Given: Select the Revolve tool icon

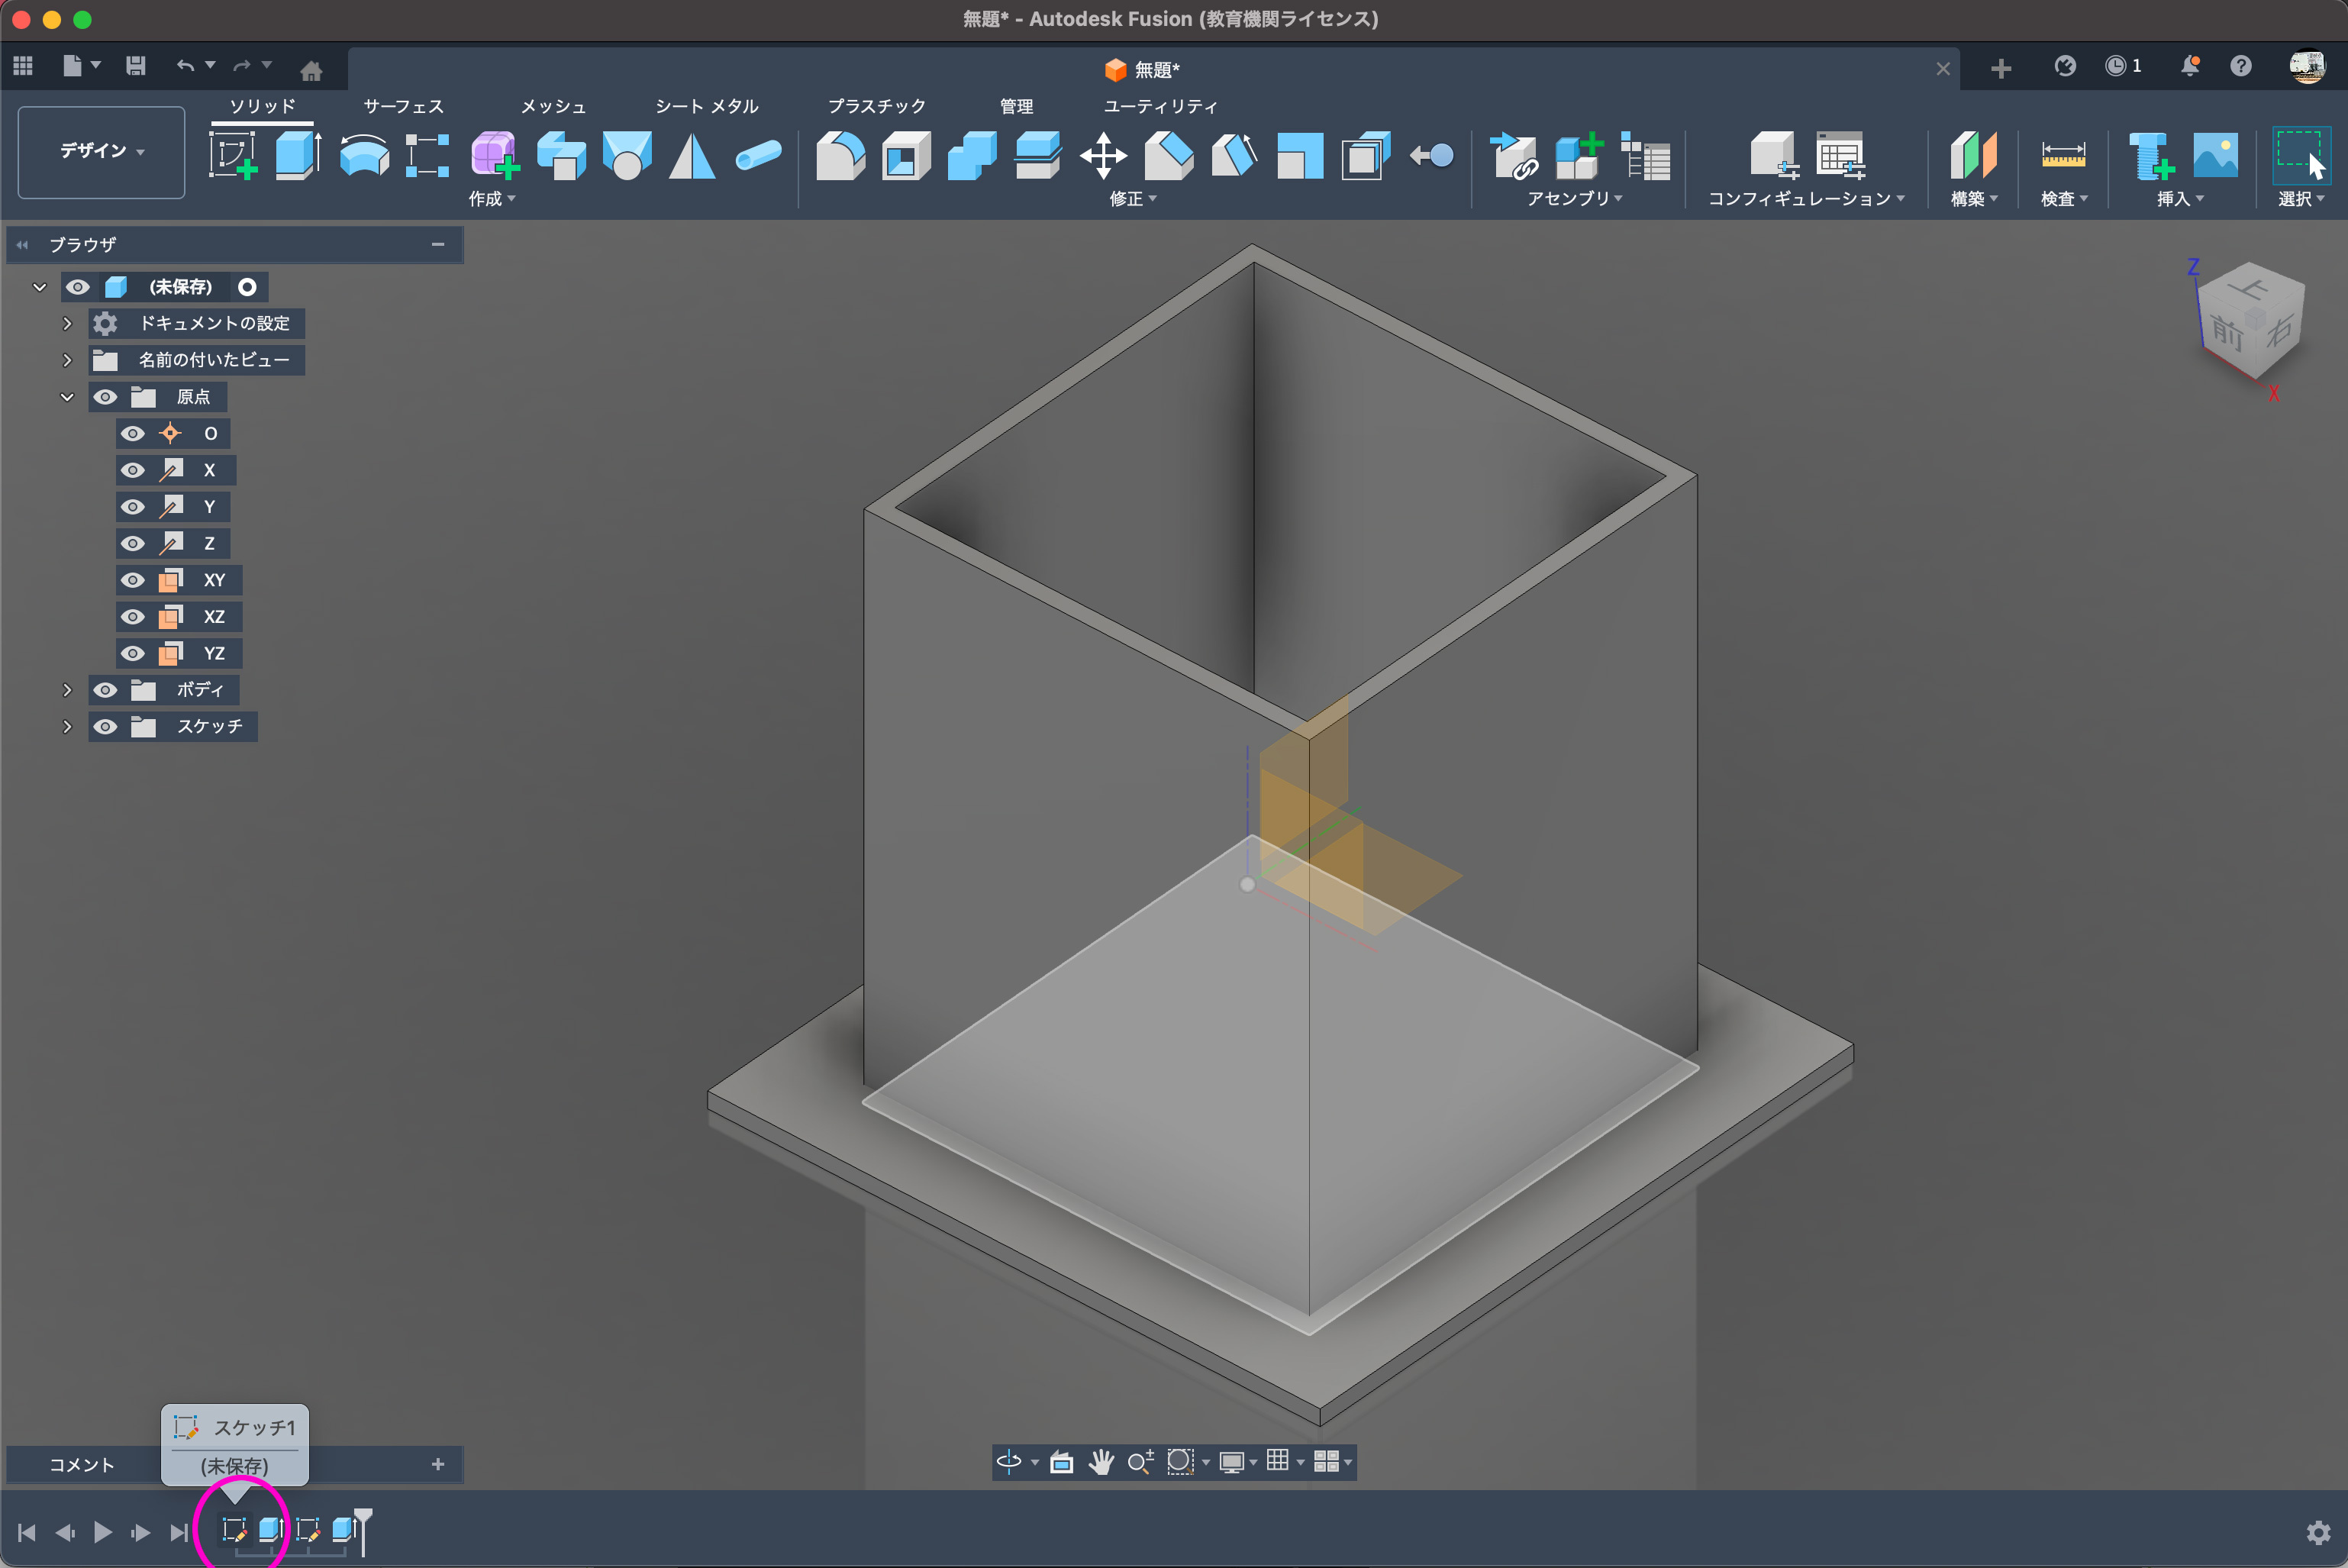Looking at the screenshot, I should 363,156.
